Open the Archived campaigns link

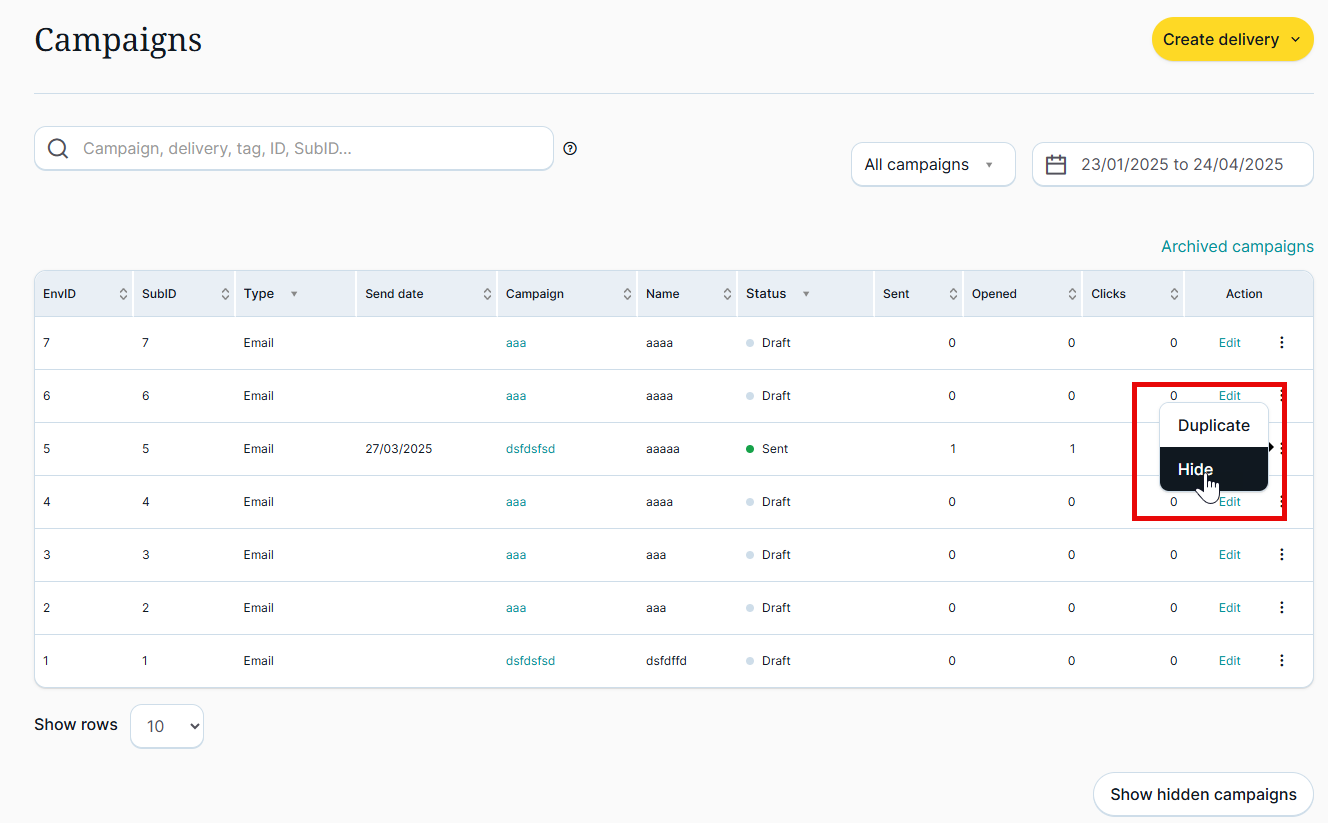pyautogui.click(x=1237, y=247)
